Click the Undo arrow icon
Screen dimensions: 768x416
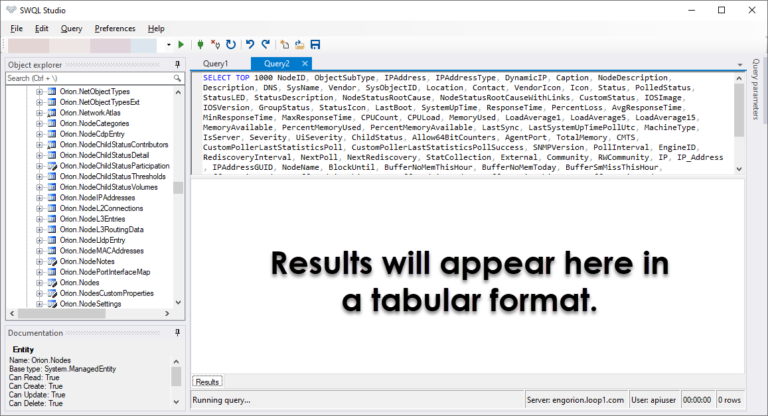250,45
